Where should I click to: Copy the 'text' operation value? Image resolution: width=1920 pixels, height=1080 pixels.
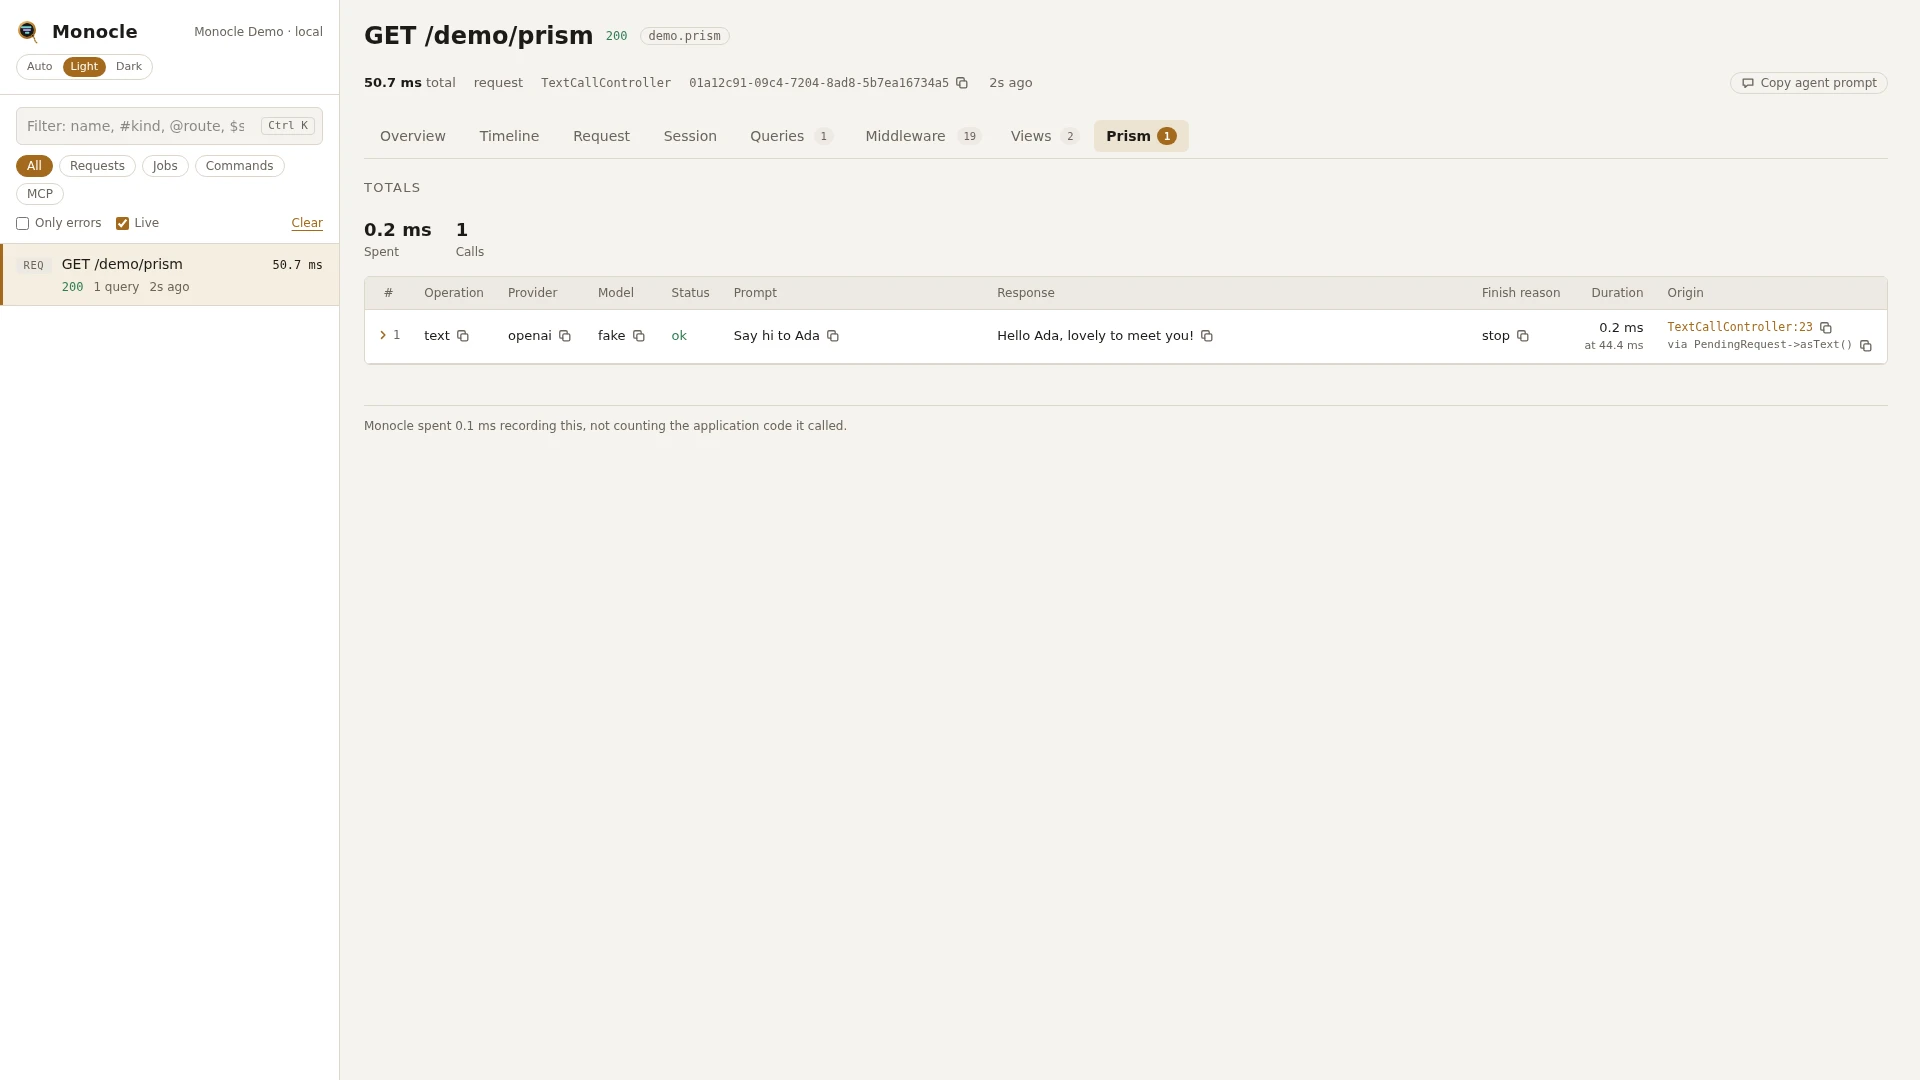pos(463,336)
